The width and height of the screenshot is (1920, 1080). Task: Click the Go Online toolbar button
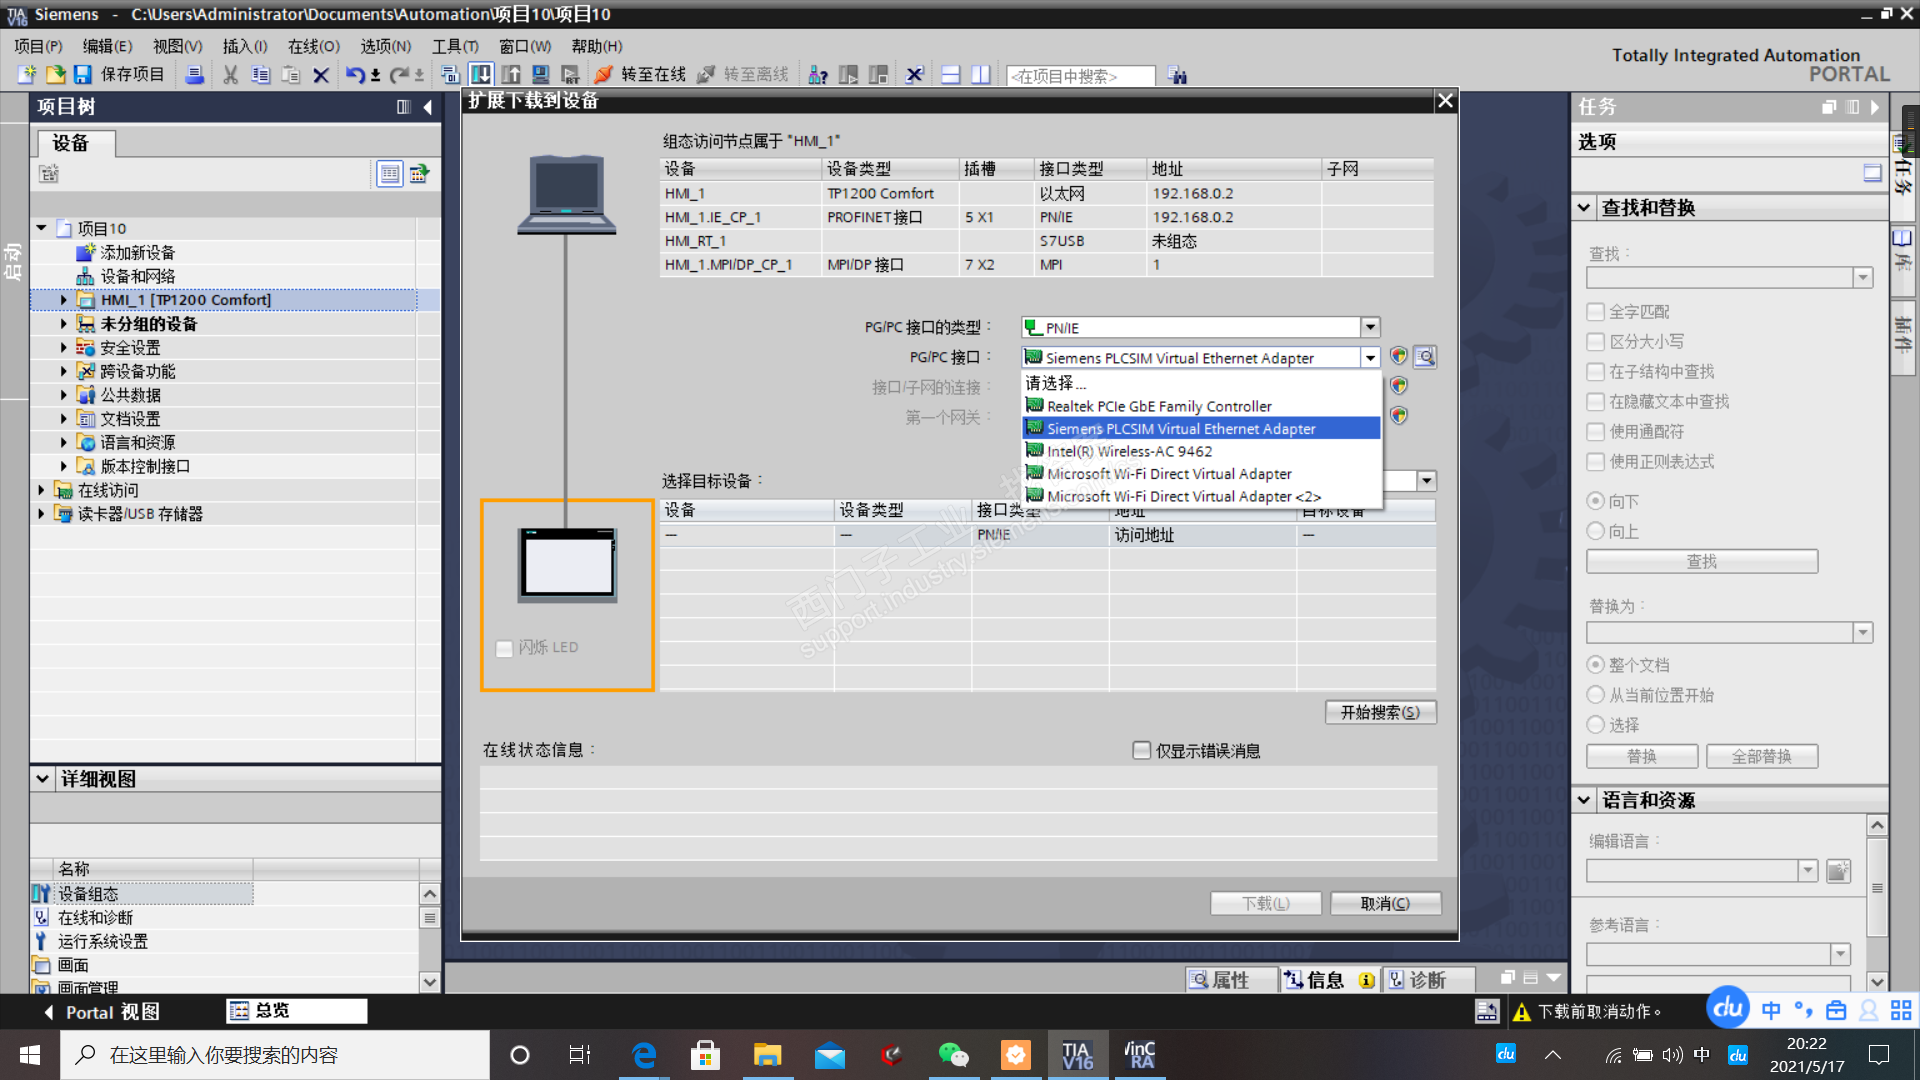click(641, 75)
